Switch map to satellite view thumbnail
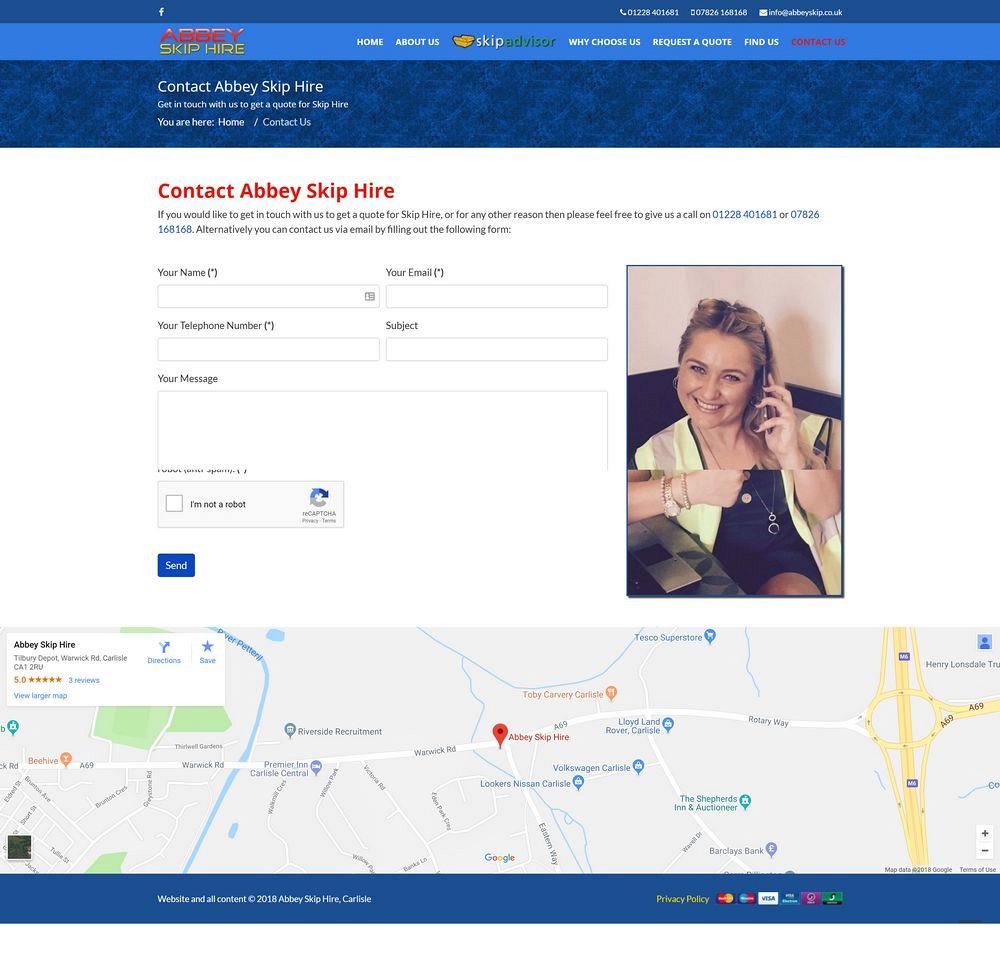The height and width of the screenshot is (961, 1000). [x=20, y=846]
